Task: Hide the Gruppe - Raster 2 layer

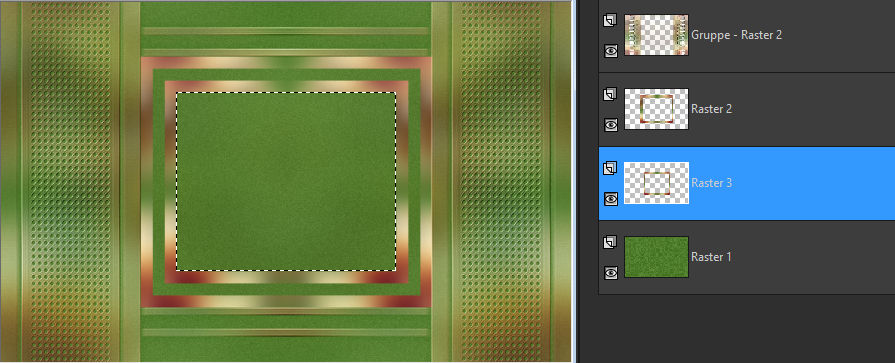Action: tap(611, 51)
